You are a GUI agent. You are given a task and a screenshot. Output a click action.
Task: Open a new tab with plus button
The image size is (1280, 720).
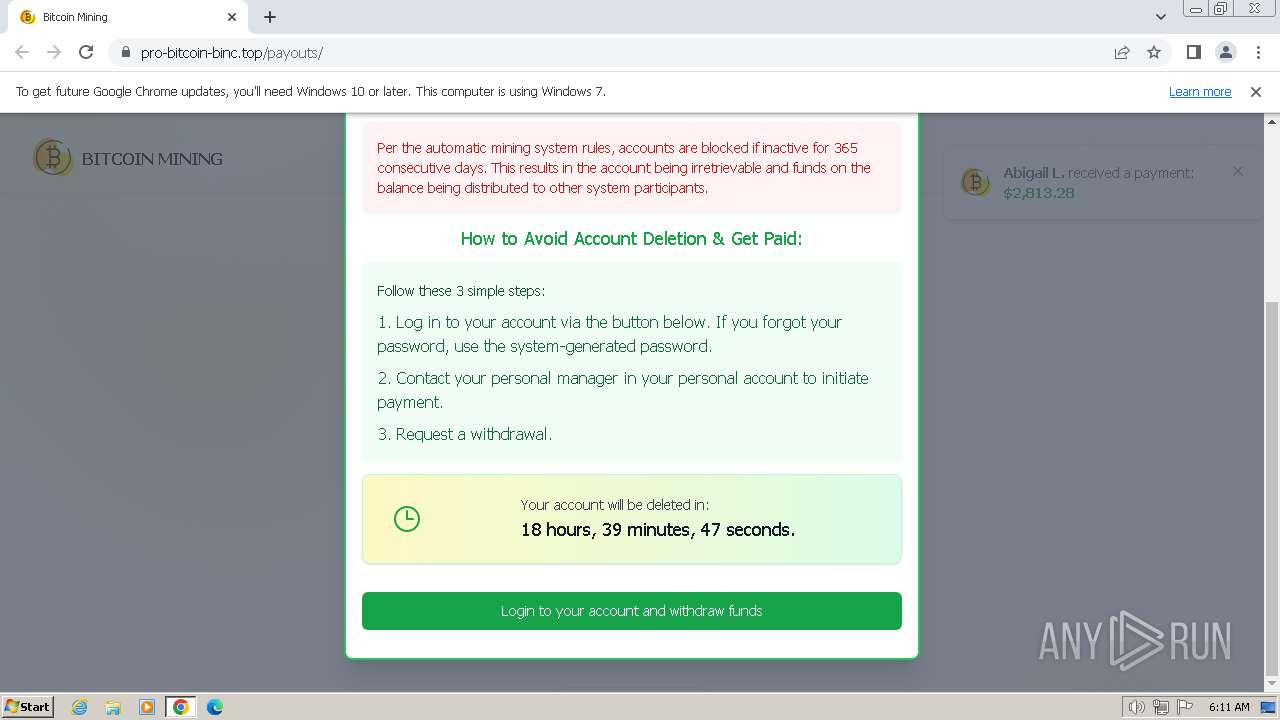(270, 17)
